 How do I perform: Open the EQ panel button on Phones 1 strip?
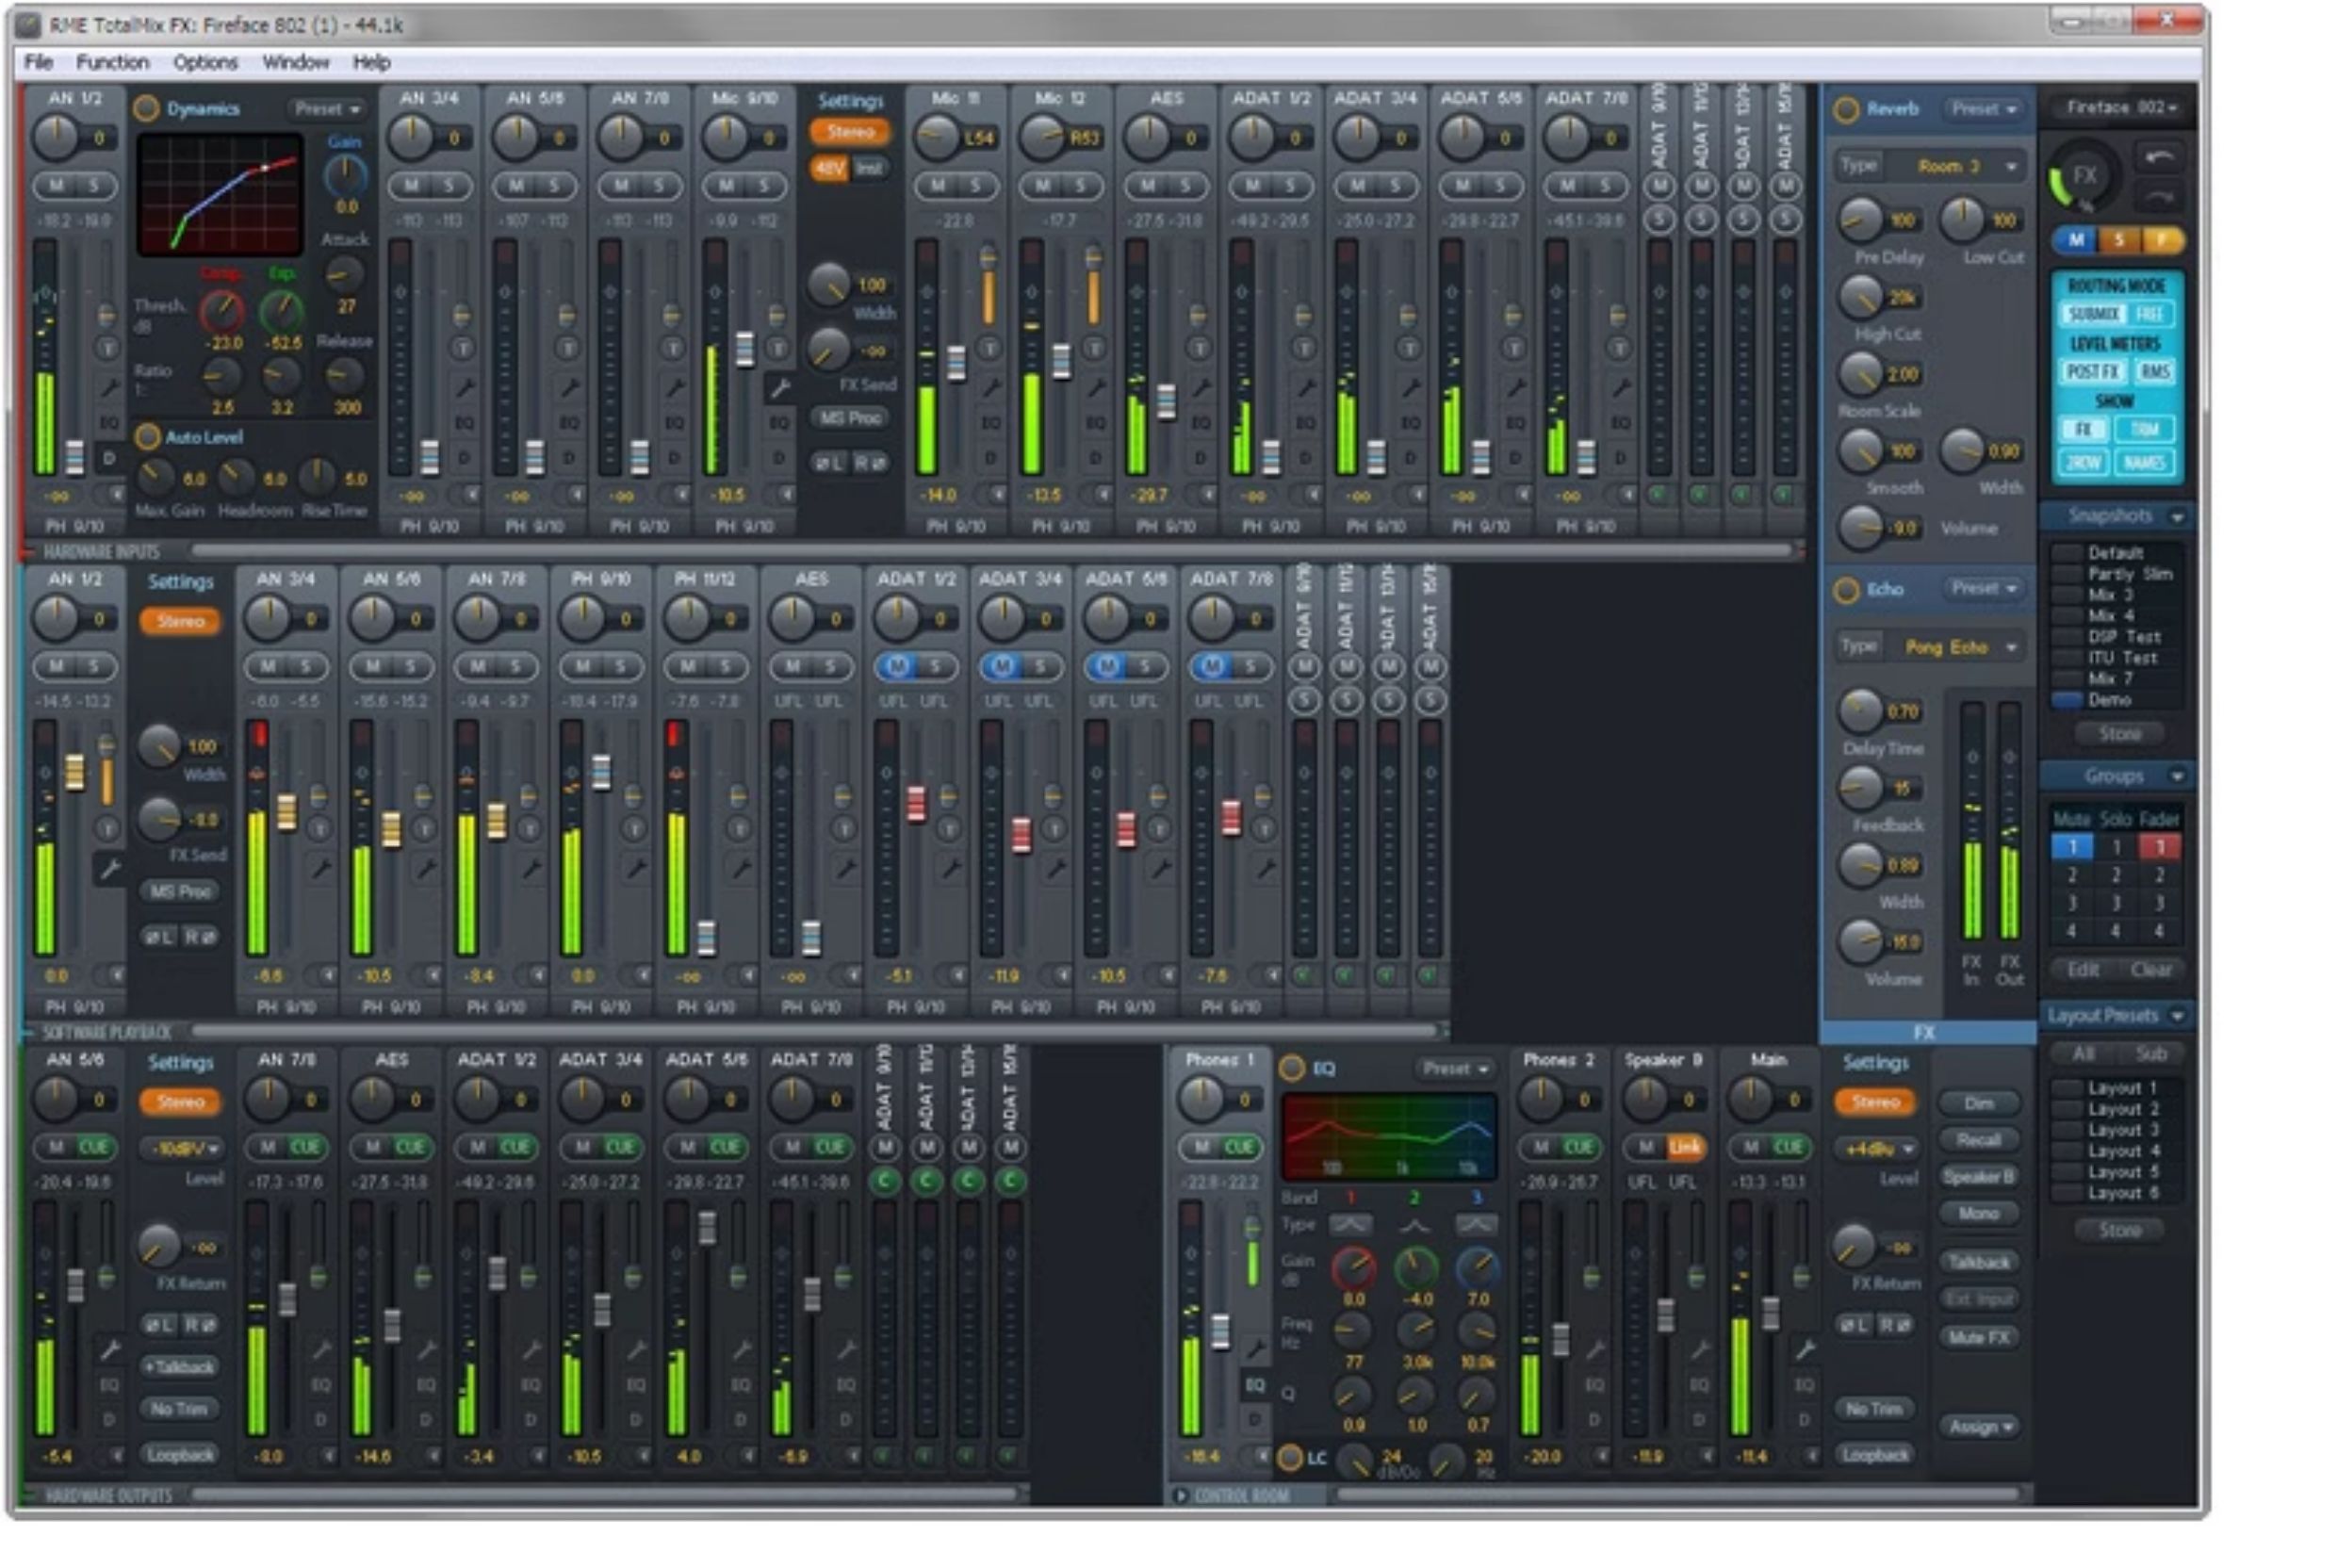1254,1385
